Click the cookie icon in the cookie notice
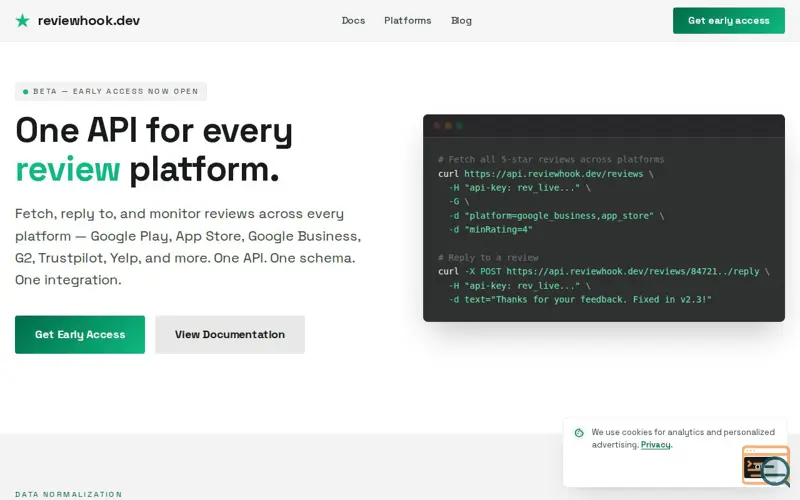The height and width of the screenshot is (500, 800). (579, 433)
